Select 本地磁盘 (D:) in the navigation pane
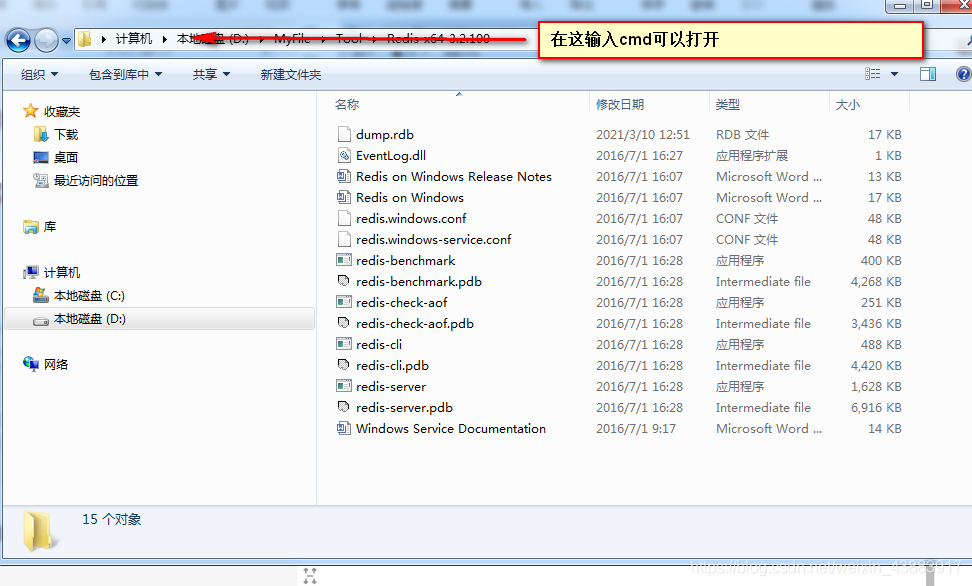Image resolution: width=972 pixels, height=586 pixels. (159, 319)
